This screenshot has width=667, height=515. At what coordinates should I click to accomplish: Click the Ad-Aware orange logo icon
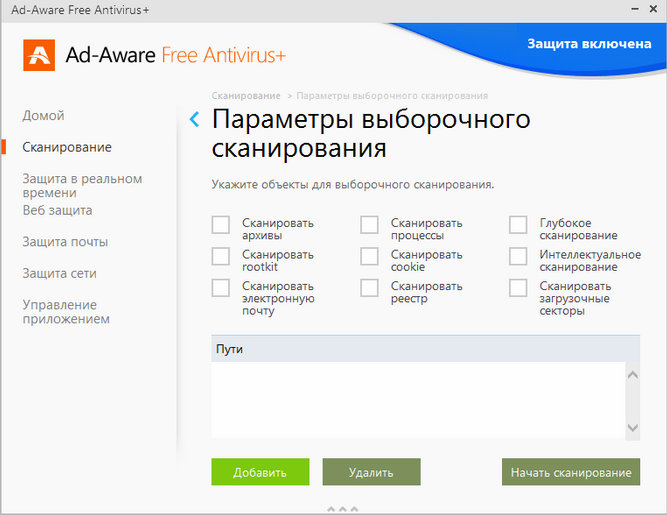39,55
